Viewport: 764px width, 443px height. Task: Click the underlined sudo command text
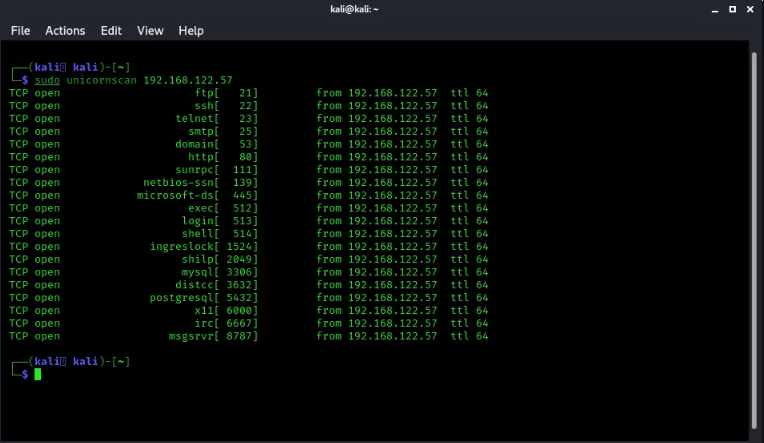(x=47, y=80)
